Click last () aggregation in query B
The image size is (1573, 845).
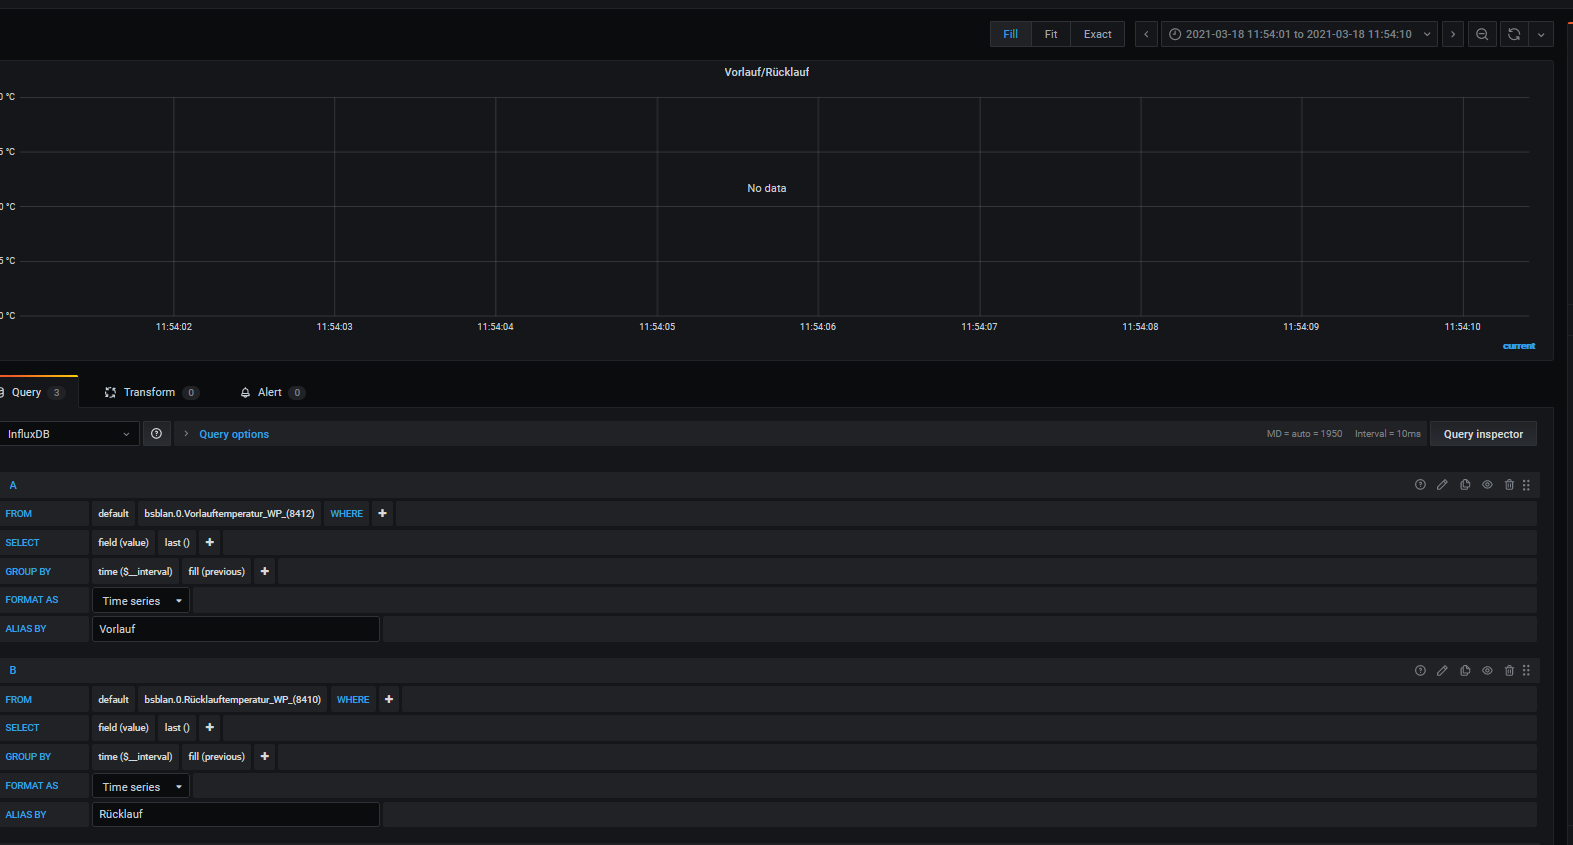177,728
